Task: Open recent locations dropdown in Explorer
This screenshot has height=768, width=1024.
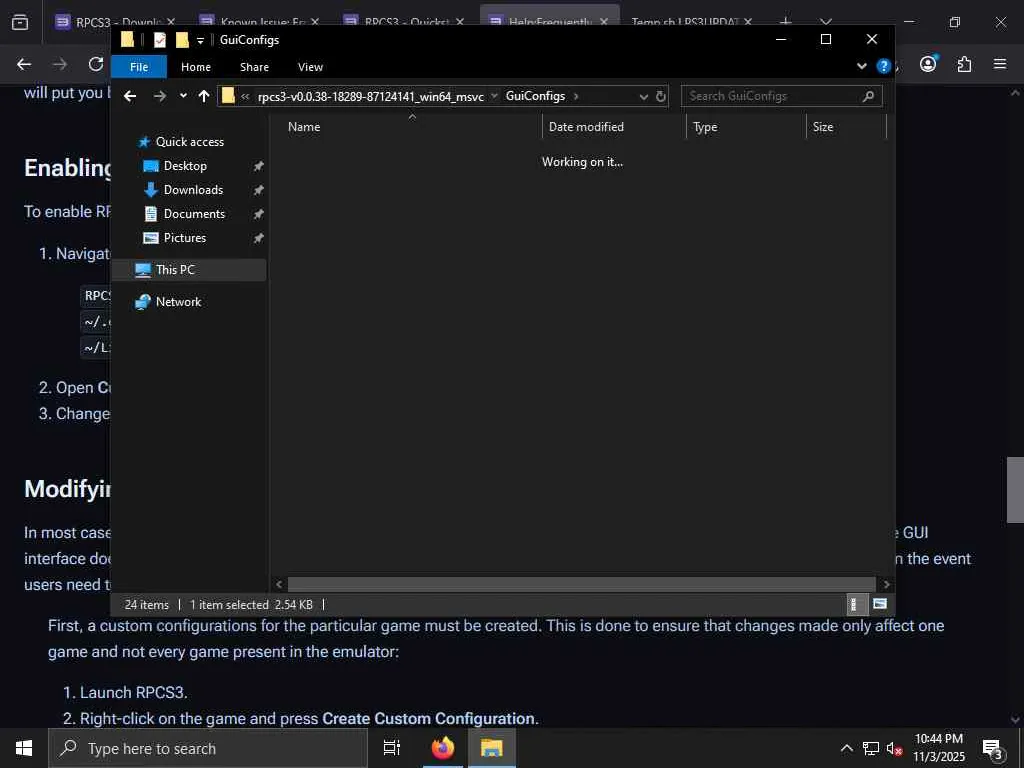Action: [x=184, y=96]
